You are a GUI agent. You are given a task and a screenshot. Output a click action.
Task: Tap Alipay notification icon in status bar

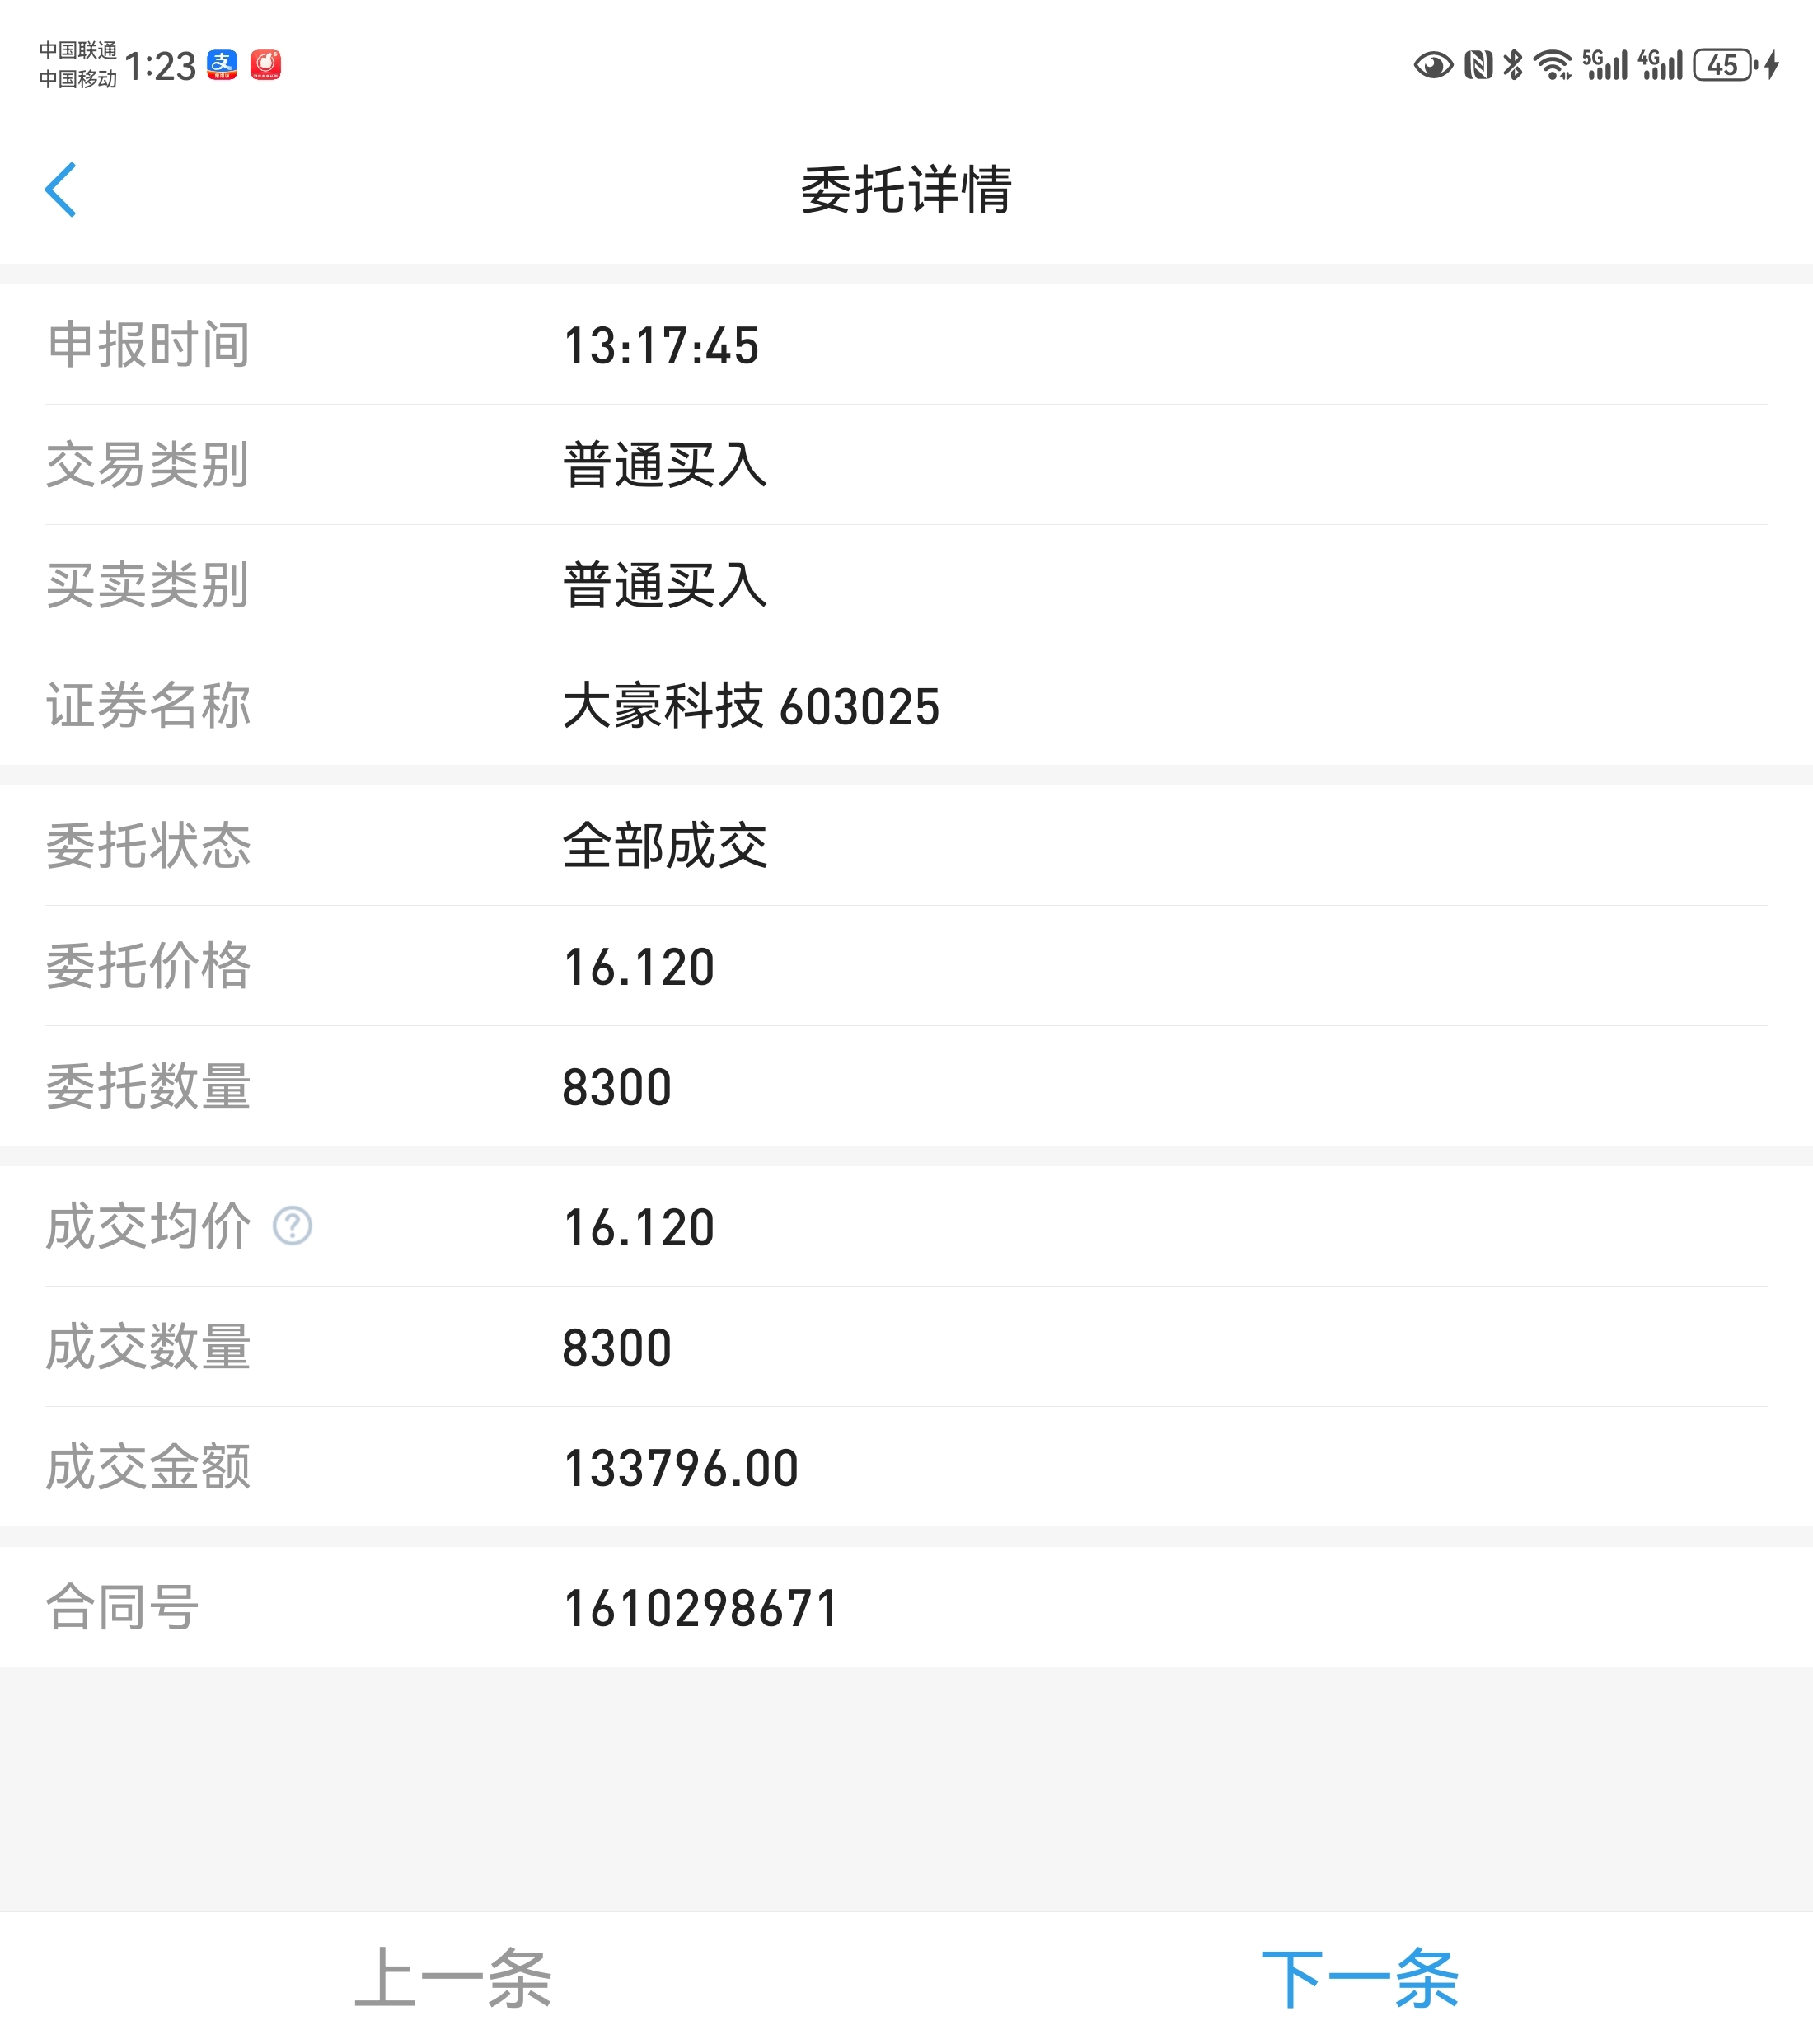click(222, 65)
